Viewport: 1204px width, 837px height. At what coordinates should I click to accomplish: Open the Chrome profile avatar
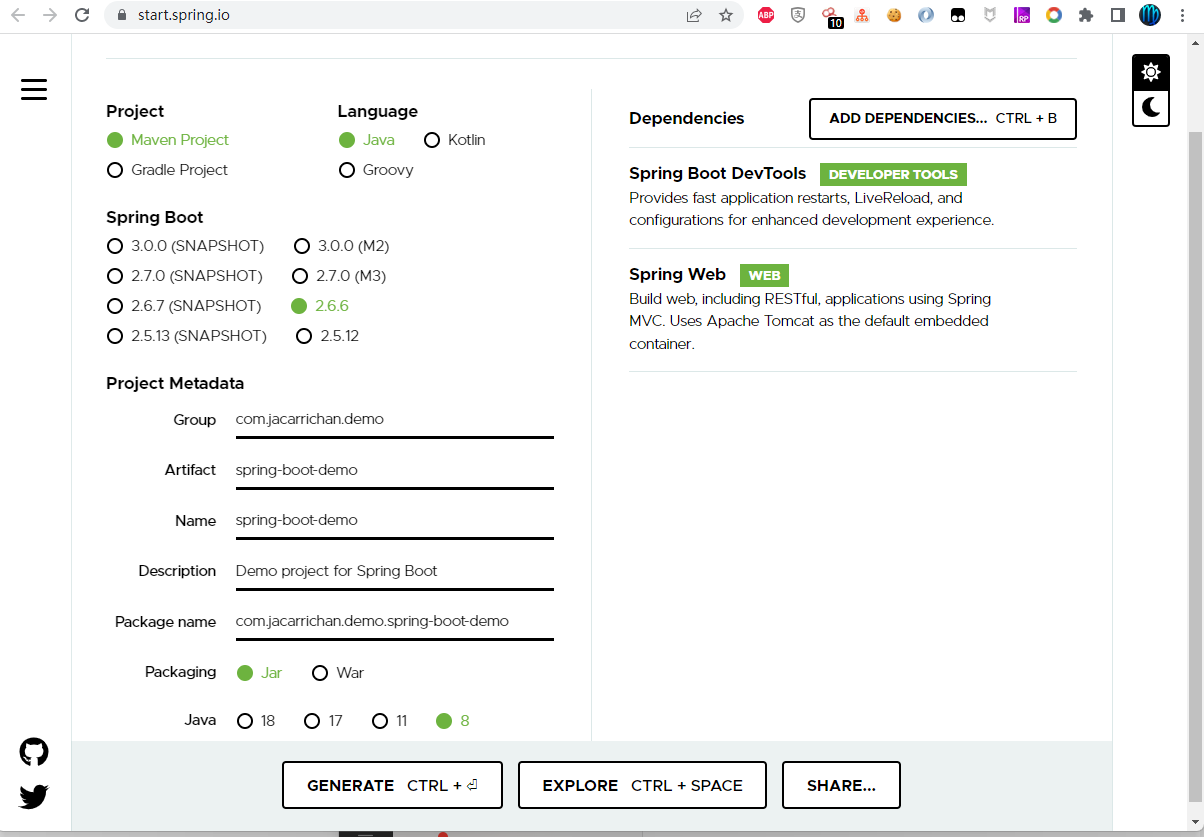point(1150,15)
